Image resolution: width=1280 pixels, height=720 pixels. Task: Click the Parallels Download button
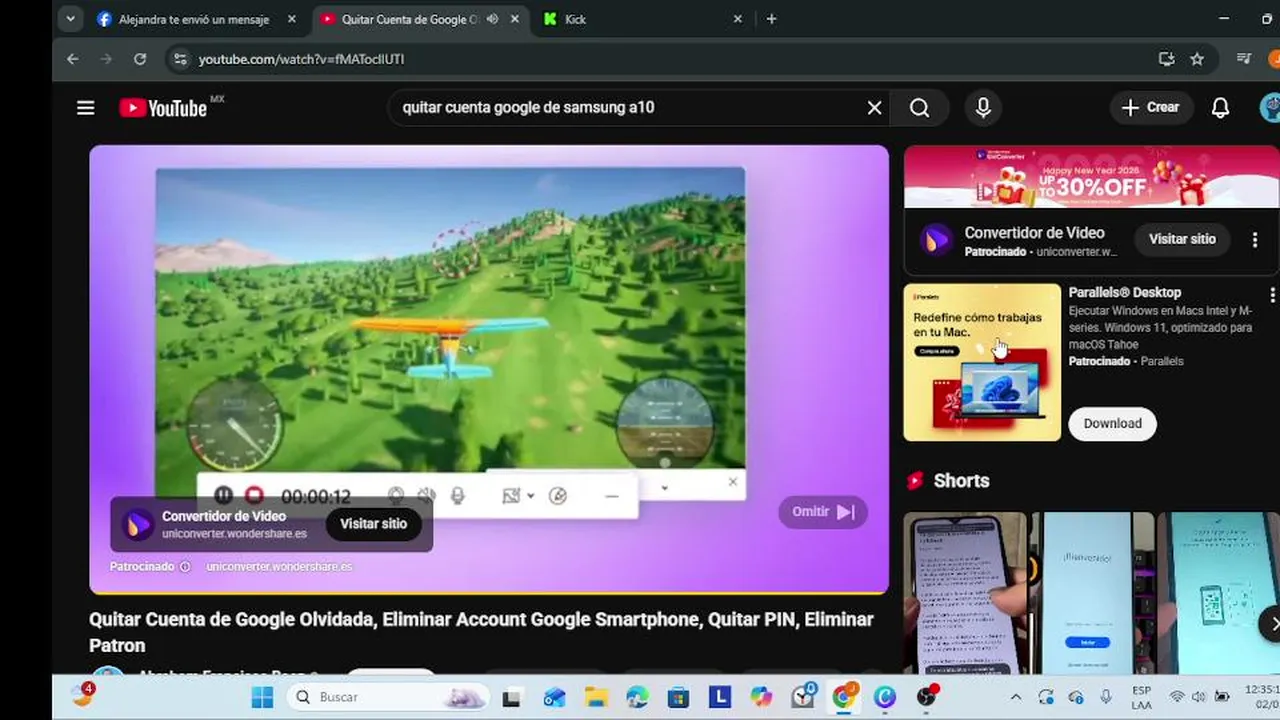1112,424
